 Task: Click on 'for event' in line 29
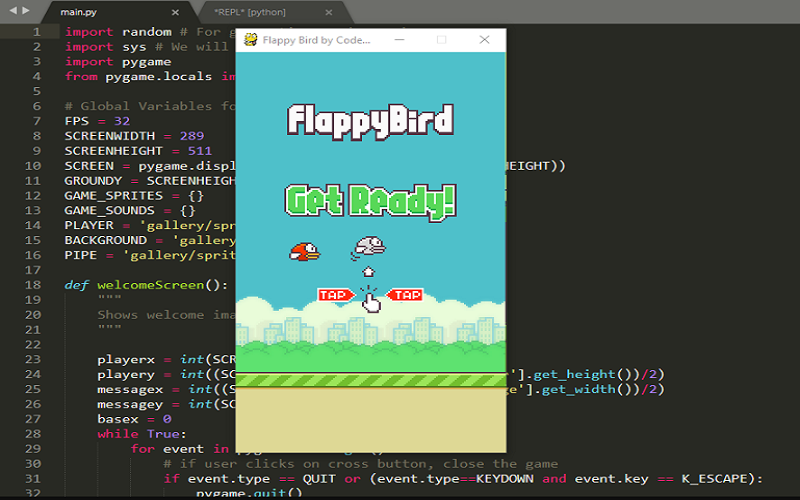point(167,449)
